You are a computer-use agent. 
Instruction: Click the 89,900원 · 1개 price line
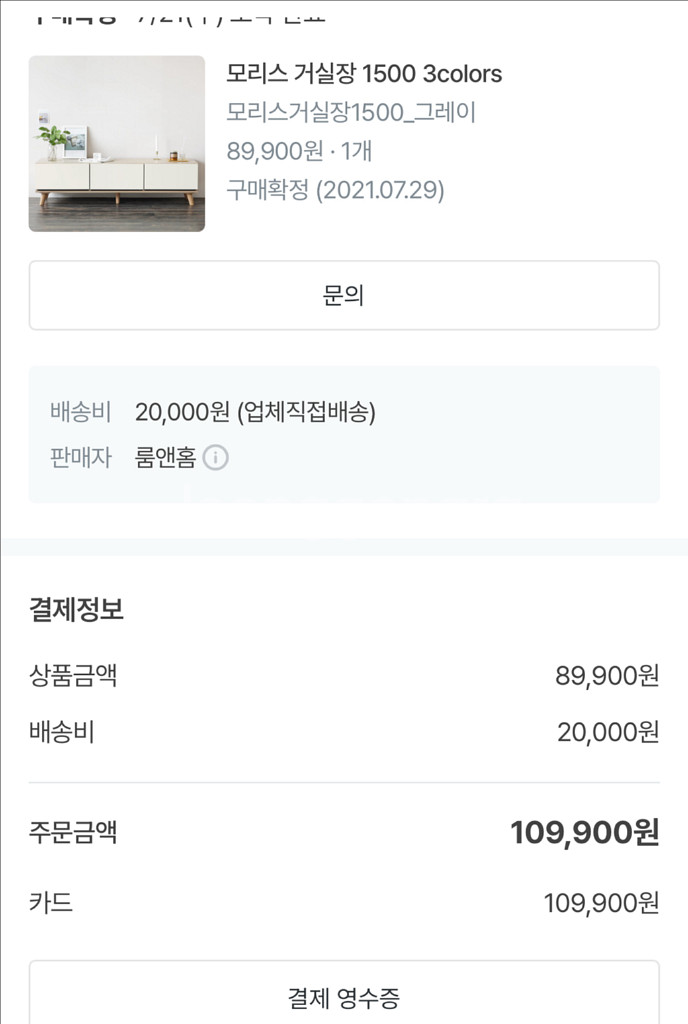(x=299, y=151)
